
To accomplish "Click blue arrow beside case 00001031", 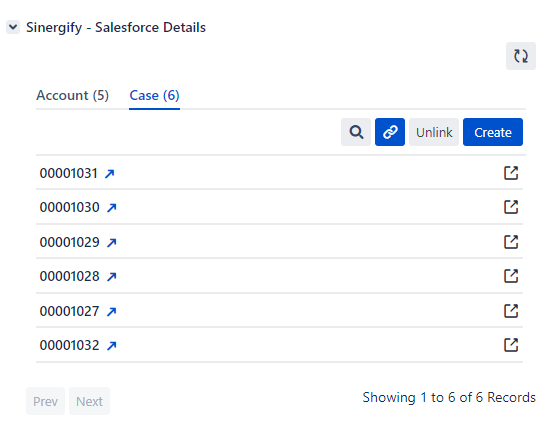I will [110, 174].
